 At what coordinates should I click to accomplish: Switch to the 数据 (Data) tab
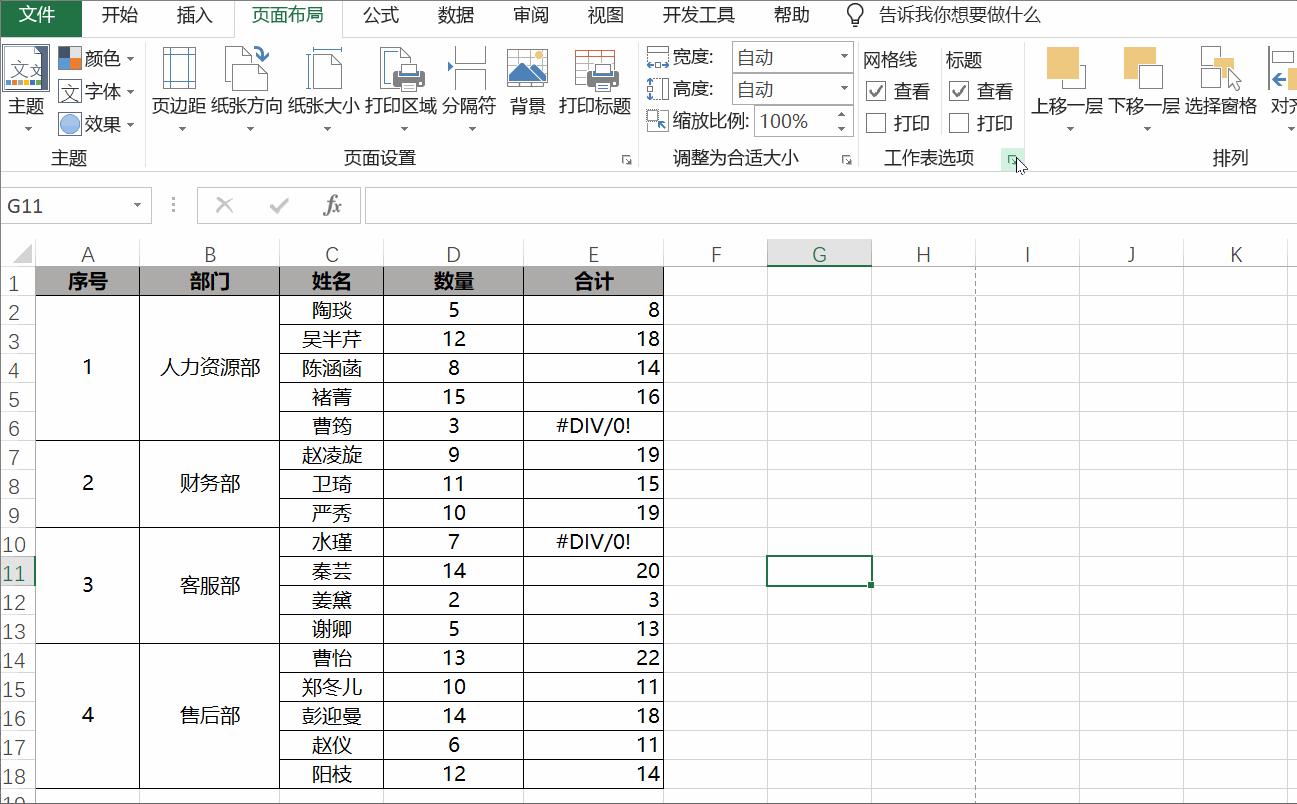(x=455, y=16)
